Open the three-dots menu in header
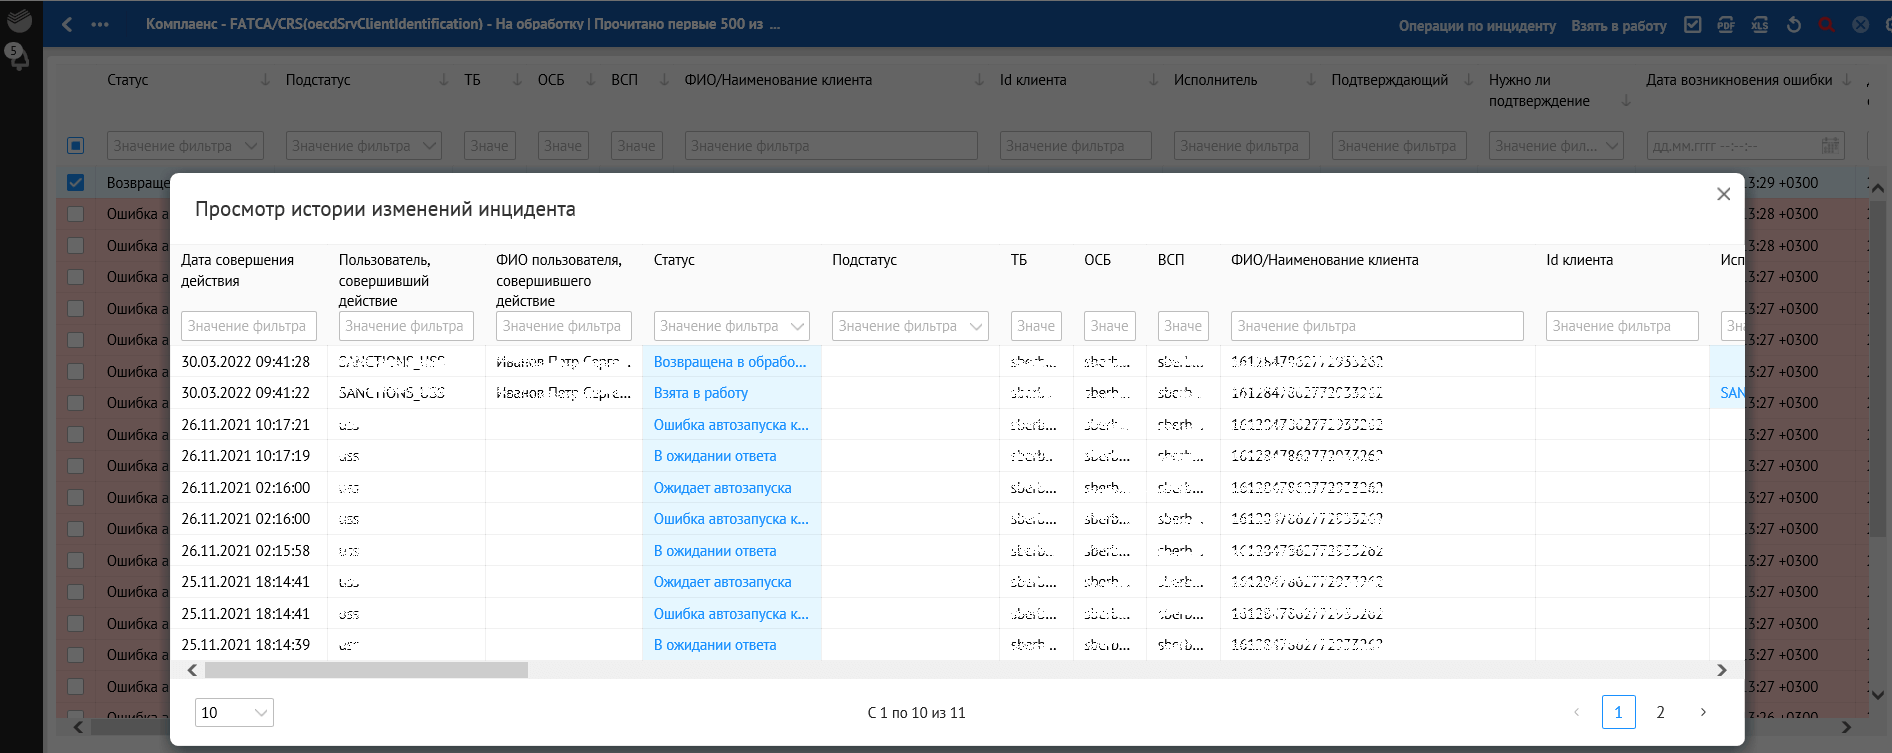Screen dimensions: 1892x753 (x=100, y=25)
